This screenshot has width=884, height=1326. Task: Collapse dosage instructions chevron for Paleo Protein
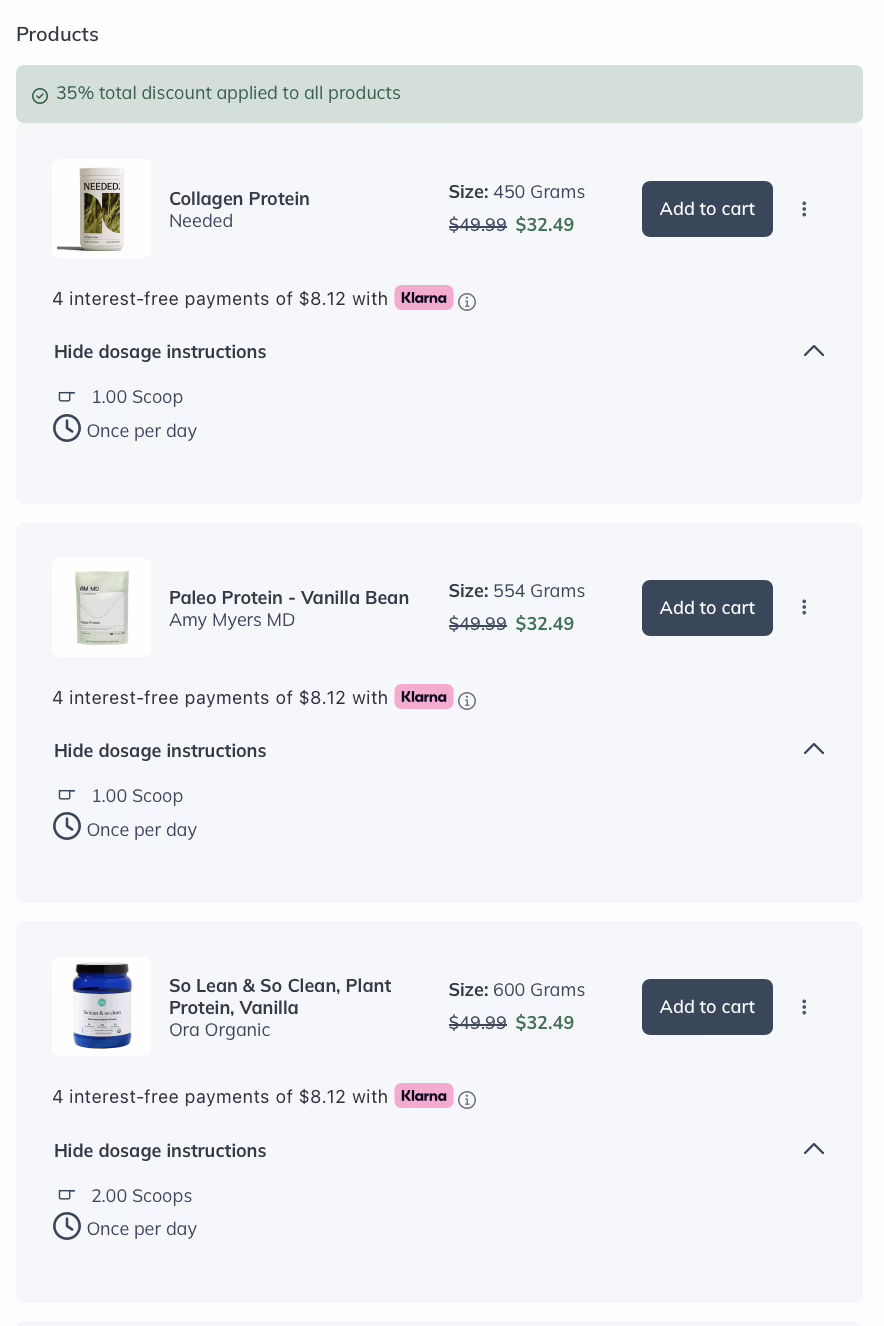coord(814,749)
